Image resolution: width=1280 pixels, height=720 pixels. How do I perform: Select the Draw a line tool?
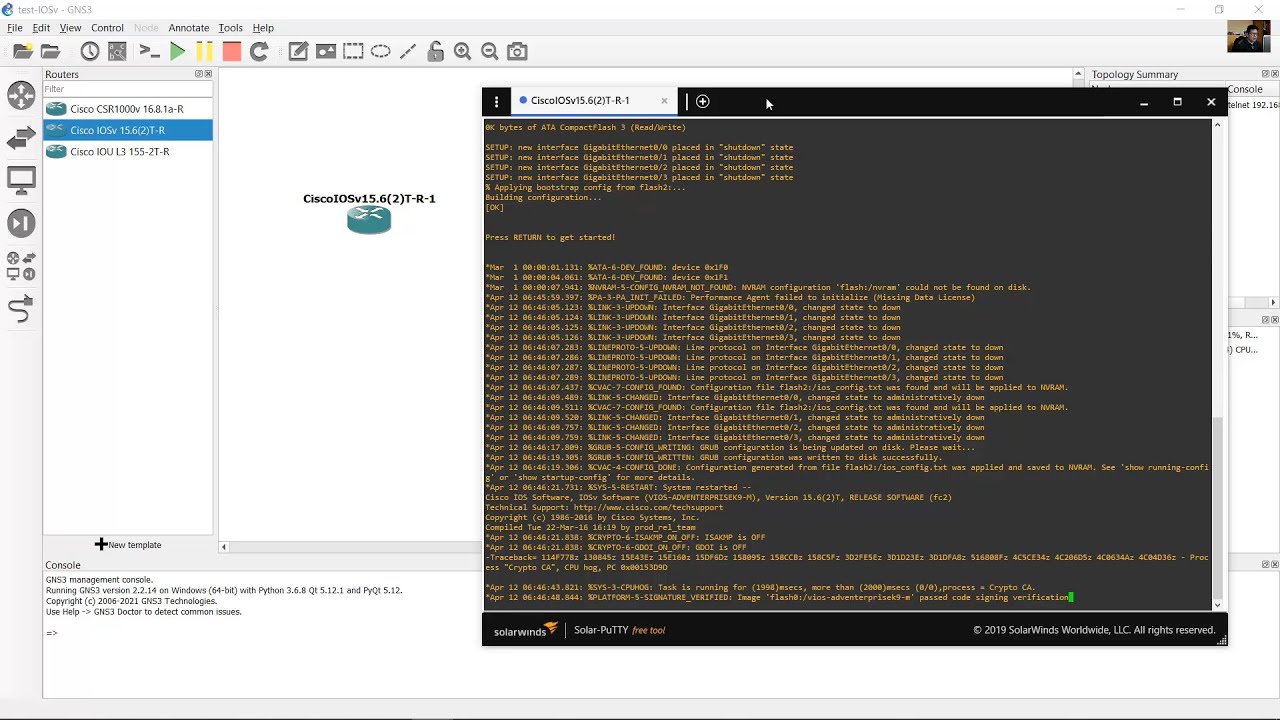click(408, 51)
